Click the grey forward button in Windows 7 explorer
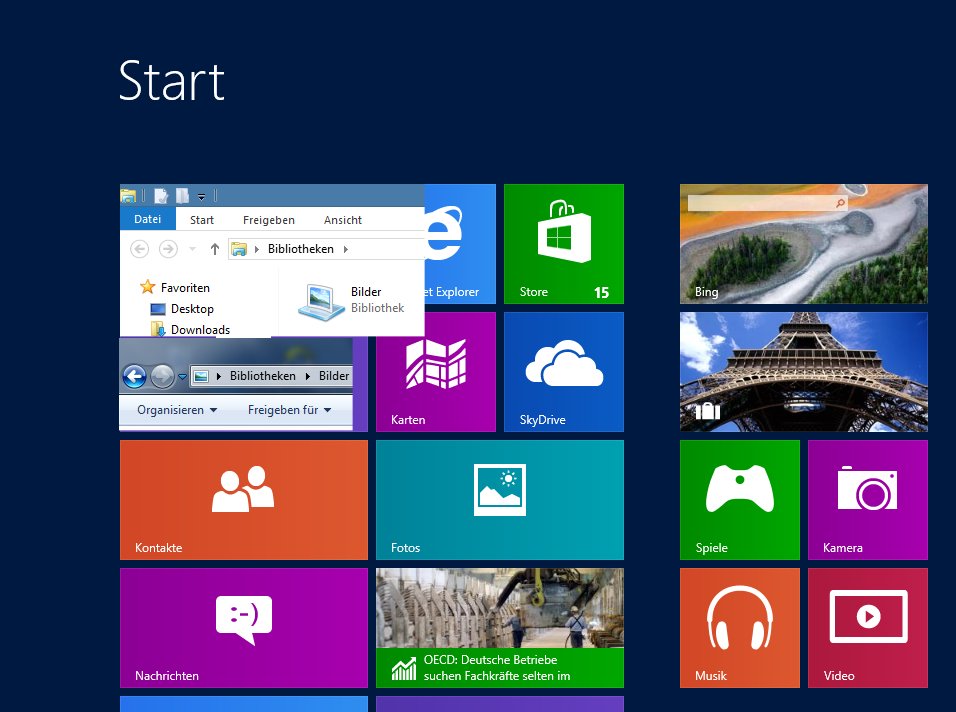The height and width of the screenshot is (712, 956). coord(162,376)
